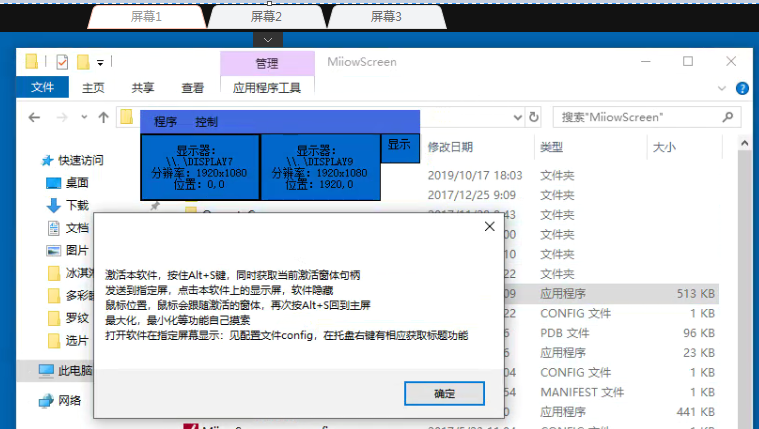Image resolution: width=759 pixels, height=429 pixels.
Task: Click the search magnifier icon
Action: 727,117
